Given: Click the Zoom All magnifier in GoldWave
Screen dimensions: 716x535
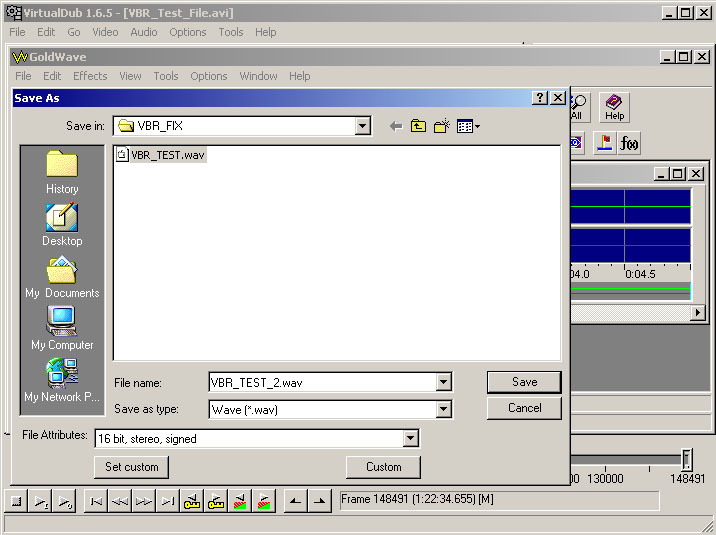Looking at the screenshot, I should (579, 108).
